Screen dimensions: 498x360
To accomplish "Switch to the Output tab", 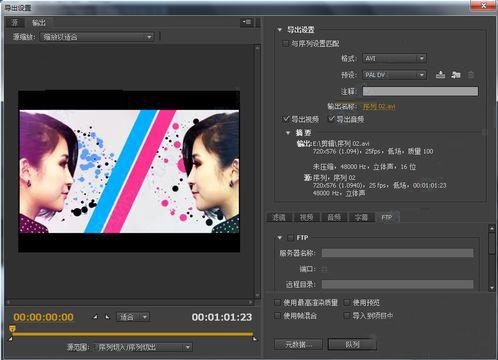I will pos(38,22).
